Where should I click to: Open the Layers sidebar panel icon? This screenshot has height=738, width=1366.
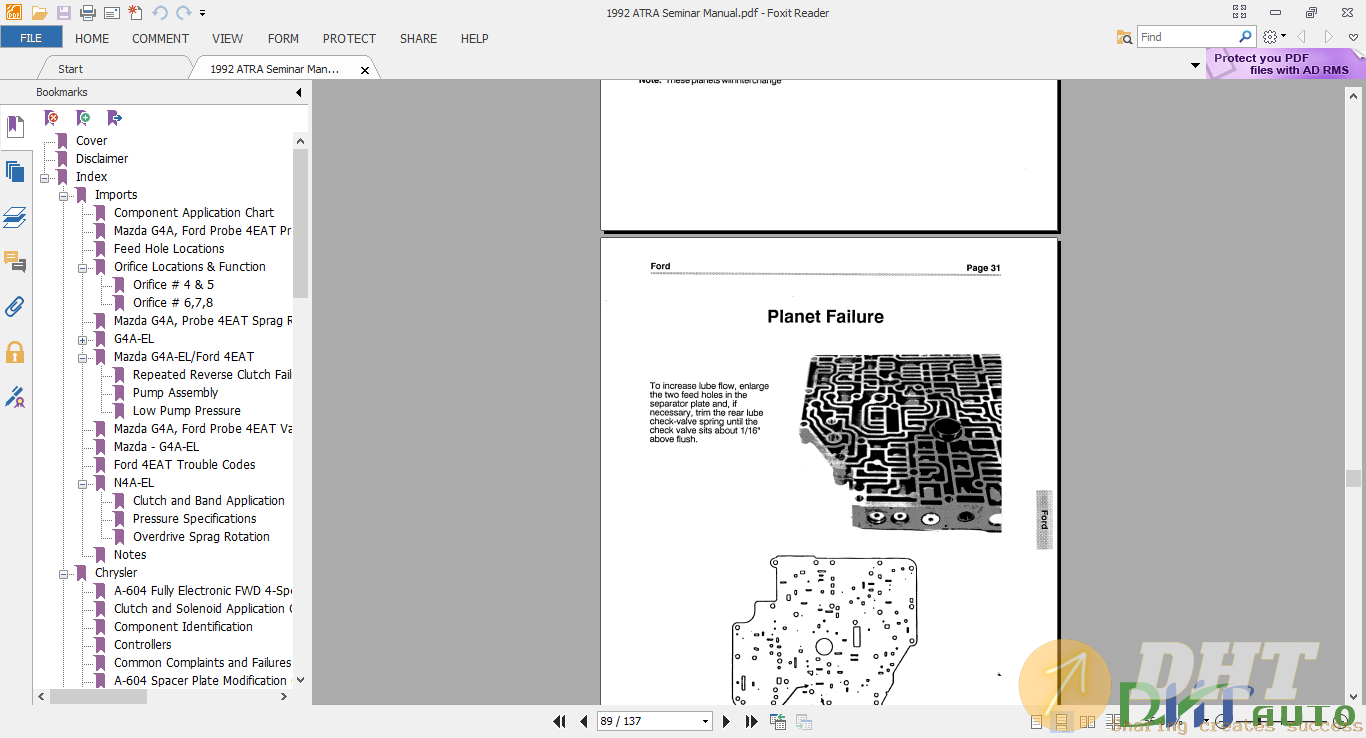(x=15, y=217)
